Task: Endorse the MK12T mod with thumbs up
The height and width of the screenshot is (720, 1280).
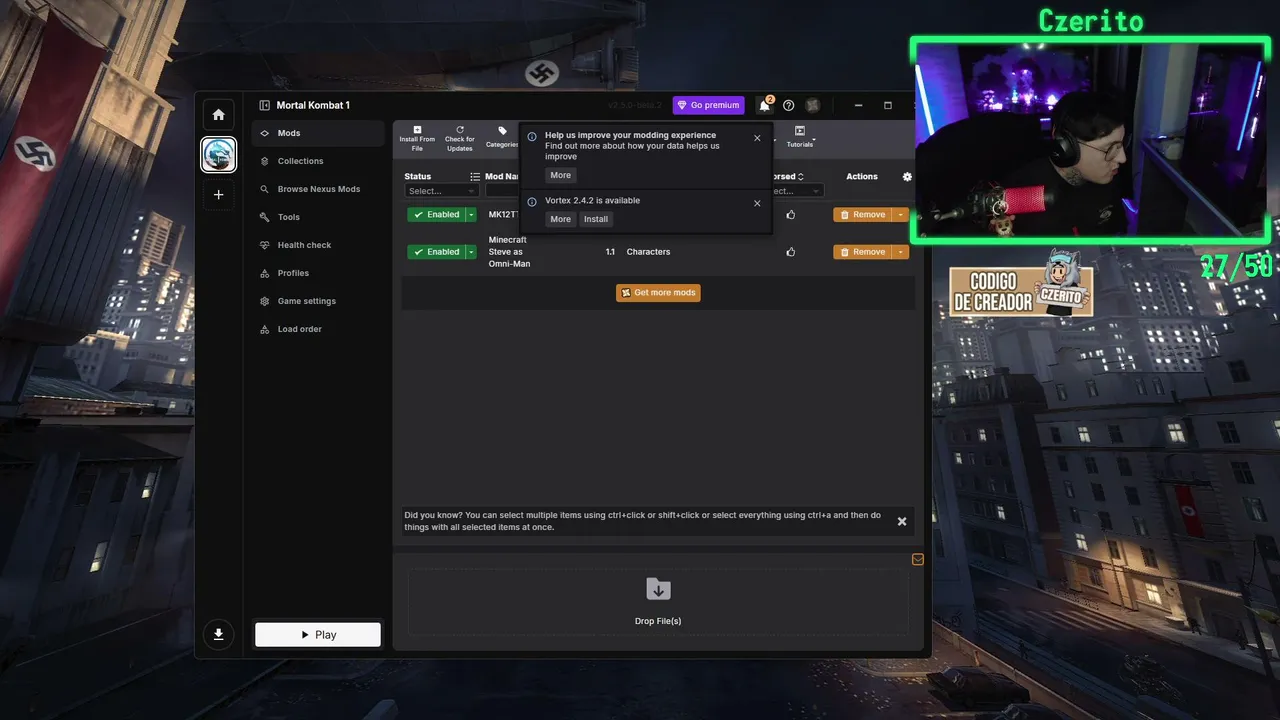Action: point(791,215)
